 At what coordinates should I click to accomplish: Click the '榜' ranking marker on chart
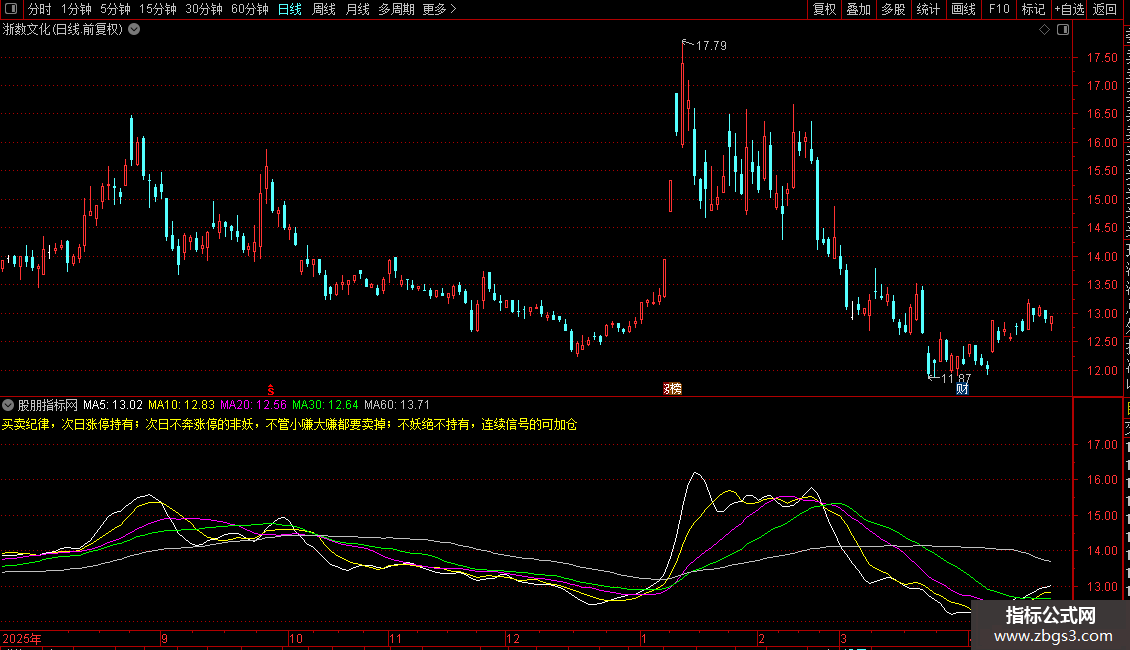(x=673, y=388)
